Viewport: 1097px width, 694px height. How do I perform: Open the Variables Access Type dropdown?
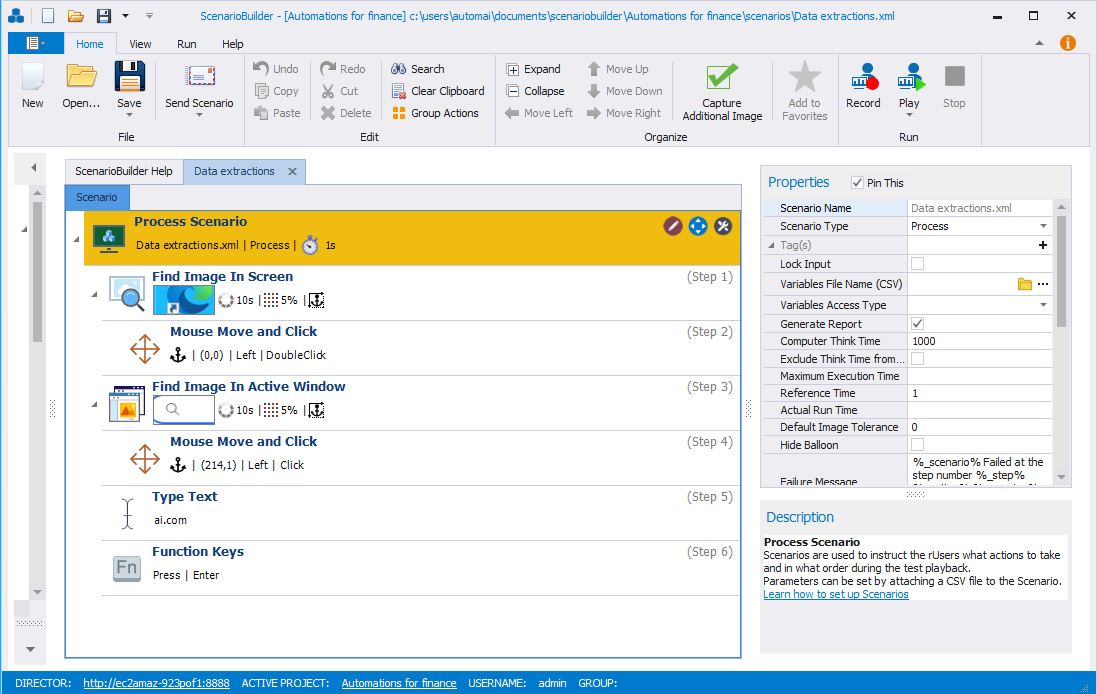coord(1043,305)
